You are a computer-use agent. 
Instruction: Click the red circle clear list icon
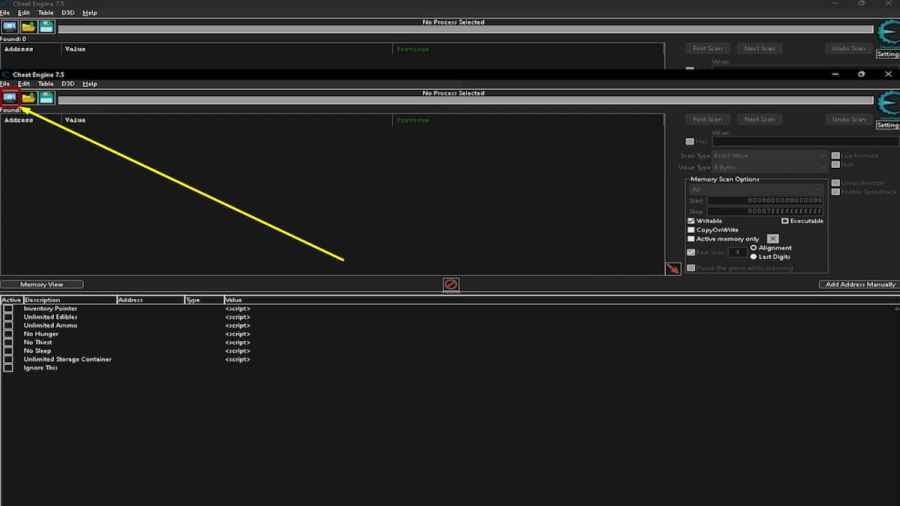pyautogui.click(x=451, y=285)
